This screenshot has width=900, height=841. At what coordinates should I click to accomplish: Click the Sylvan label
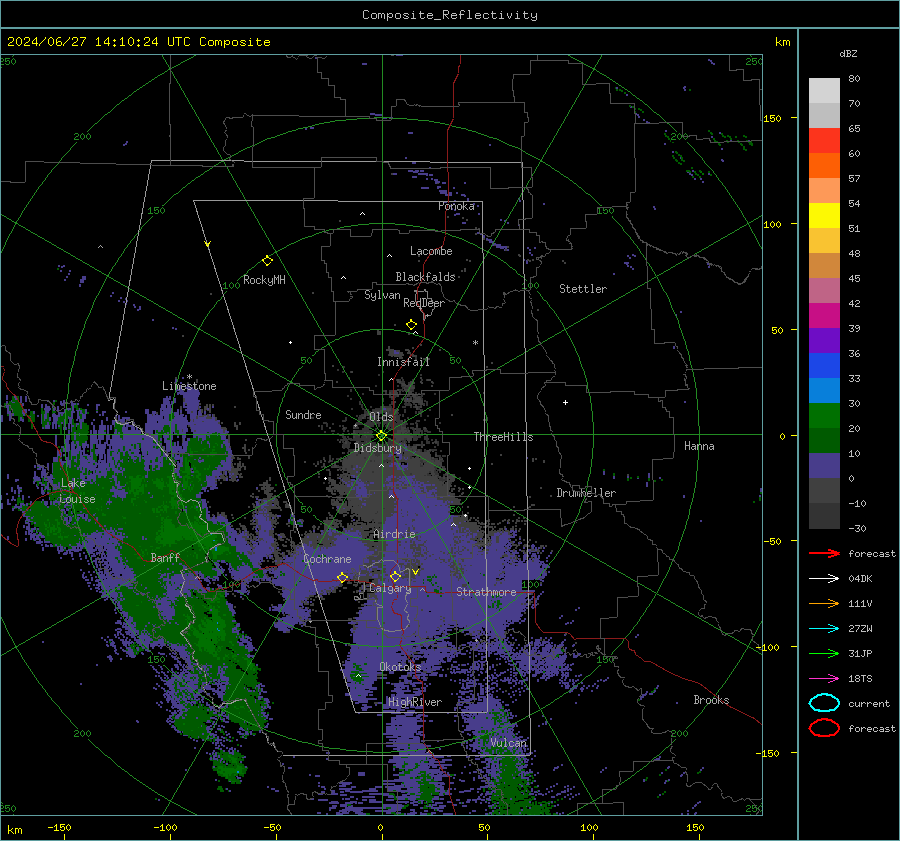[382, 295]
